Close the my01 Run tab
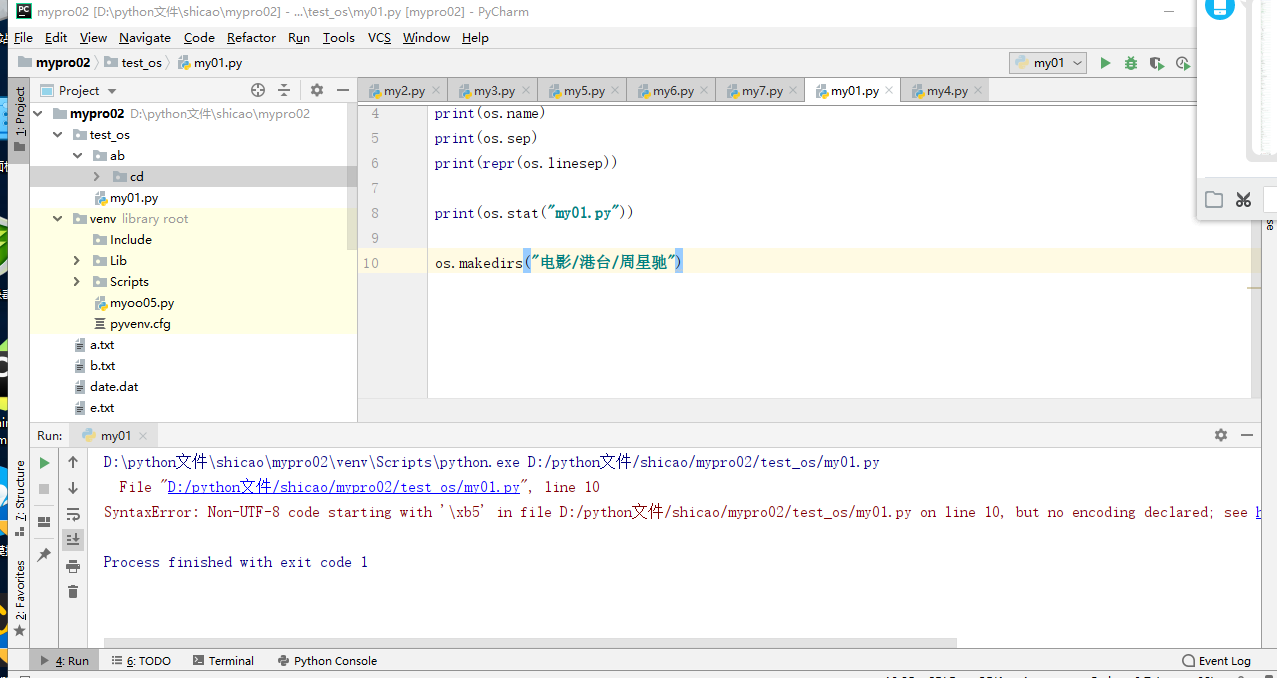The image size is (1277, 678). point(143,436)
